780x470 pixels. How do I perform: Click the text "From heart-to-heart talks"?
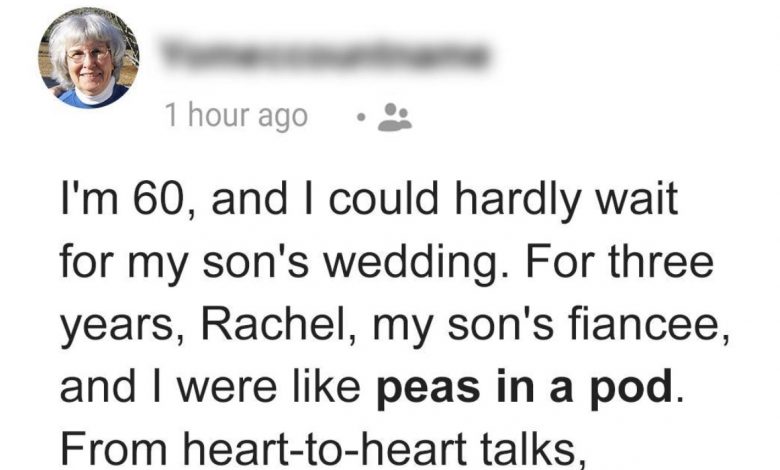[x=320, y=446]
